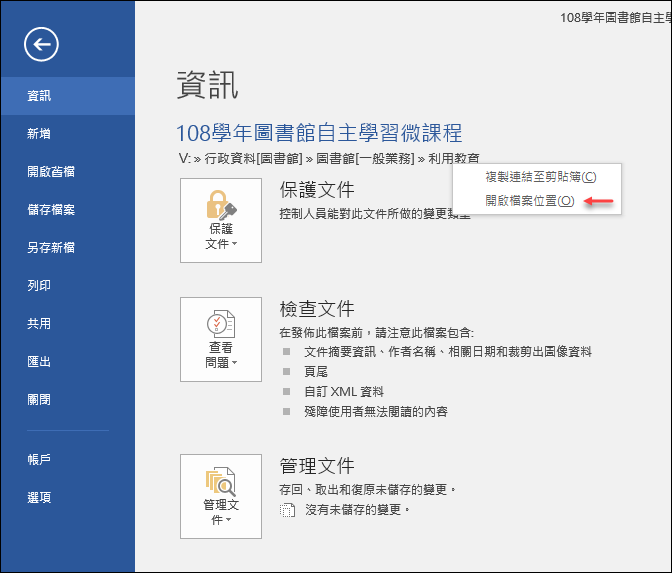This screenshot has width=672, height=573.
Task: Open 匯出 in the sidebar
Action: tap(68, 362)
